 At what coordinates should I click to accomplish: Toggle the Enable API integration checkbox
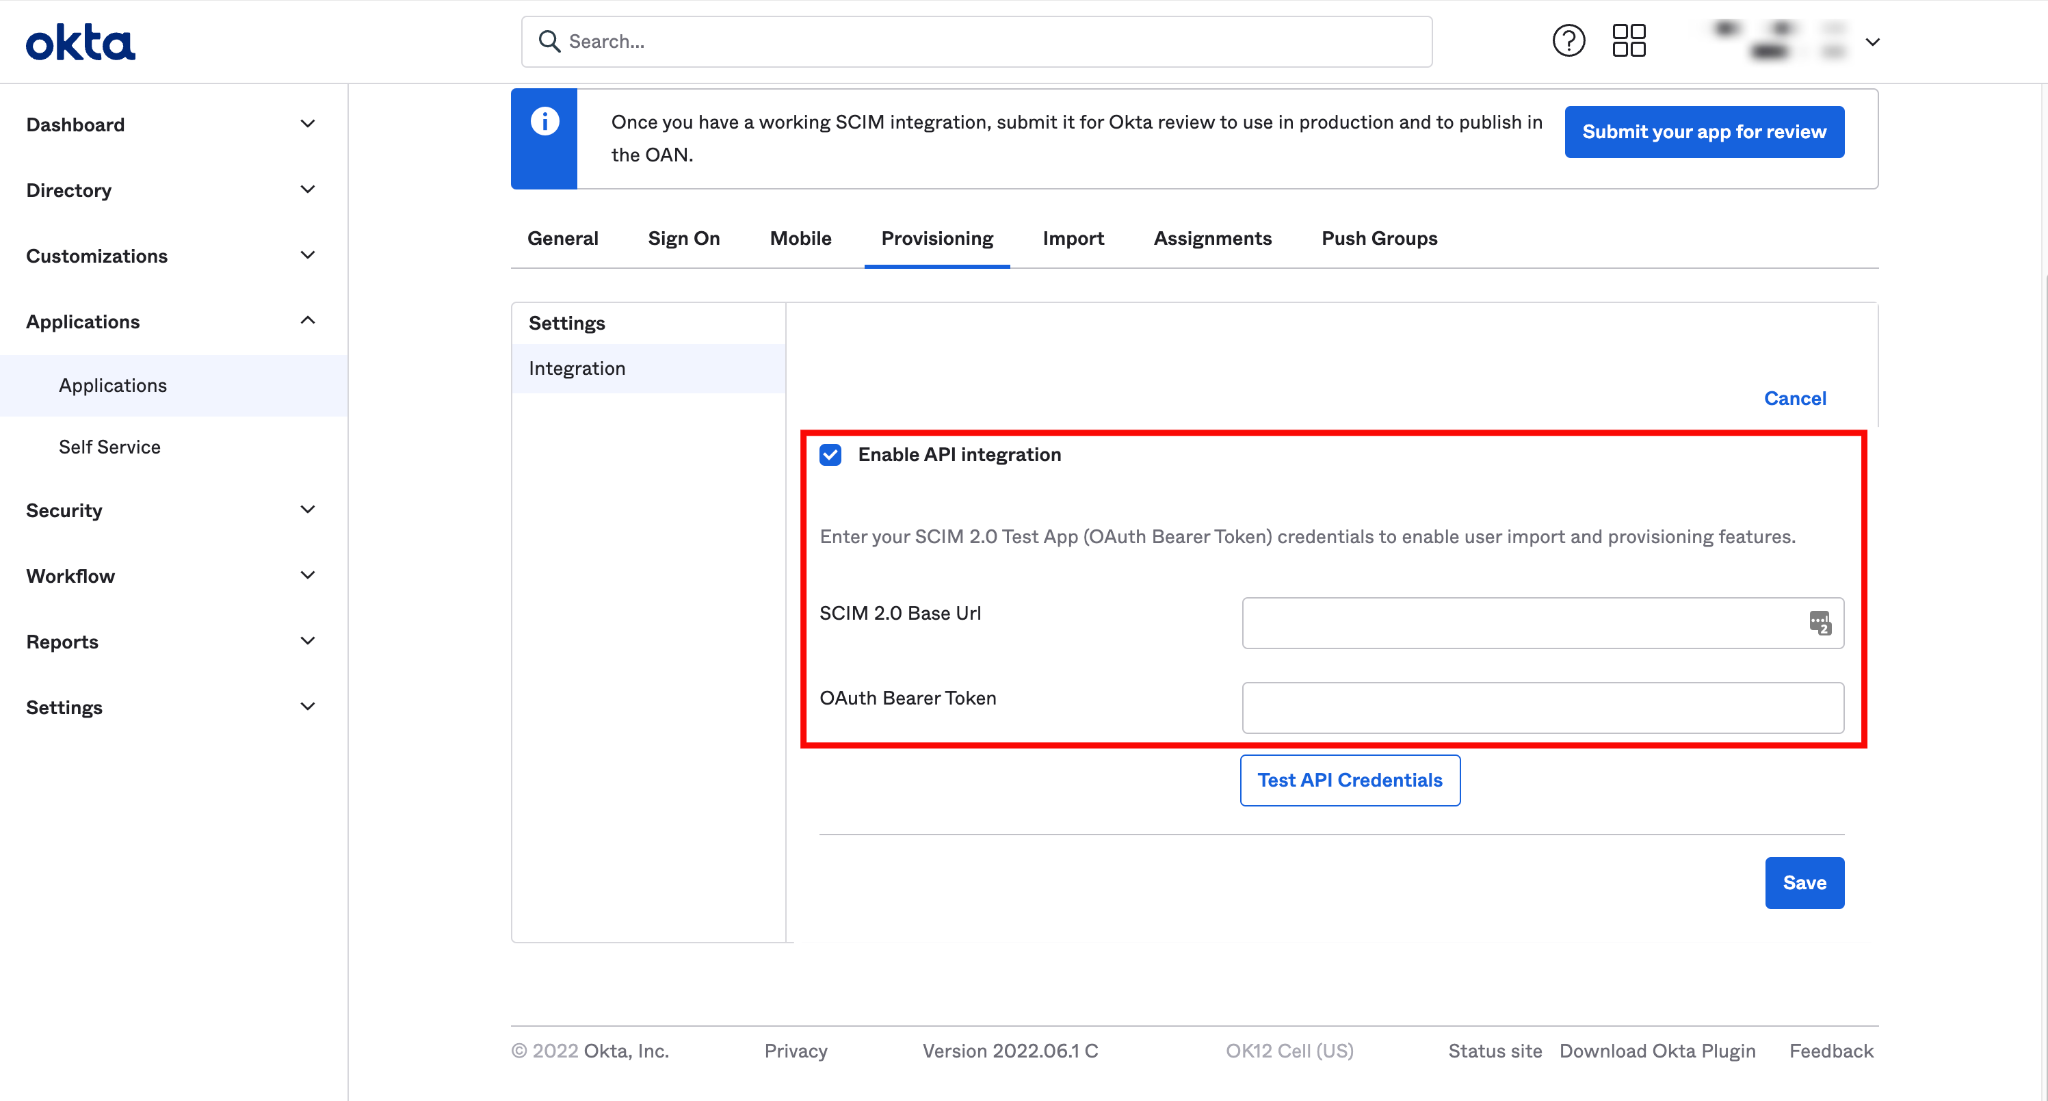coord(830,455)
